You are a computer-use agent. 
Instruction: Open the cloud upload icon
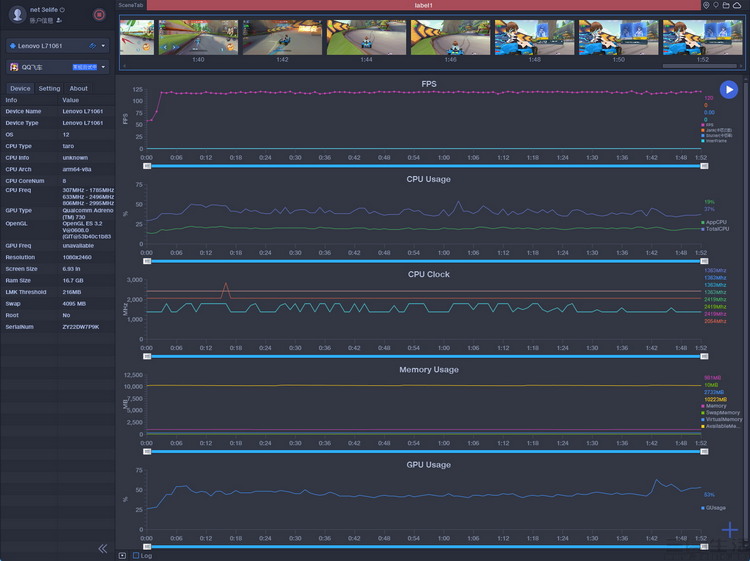[737, 5]
